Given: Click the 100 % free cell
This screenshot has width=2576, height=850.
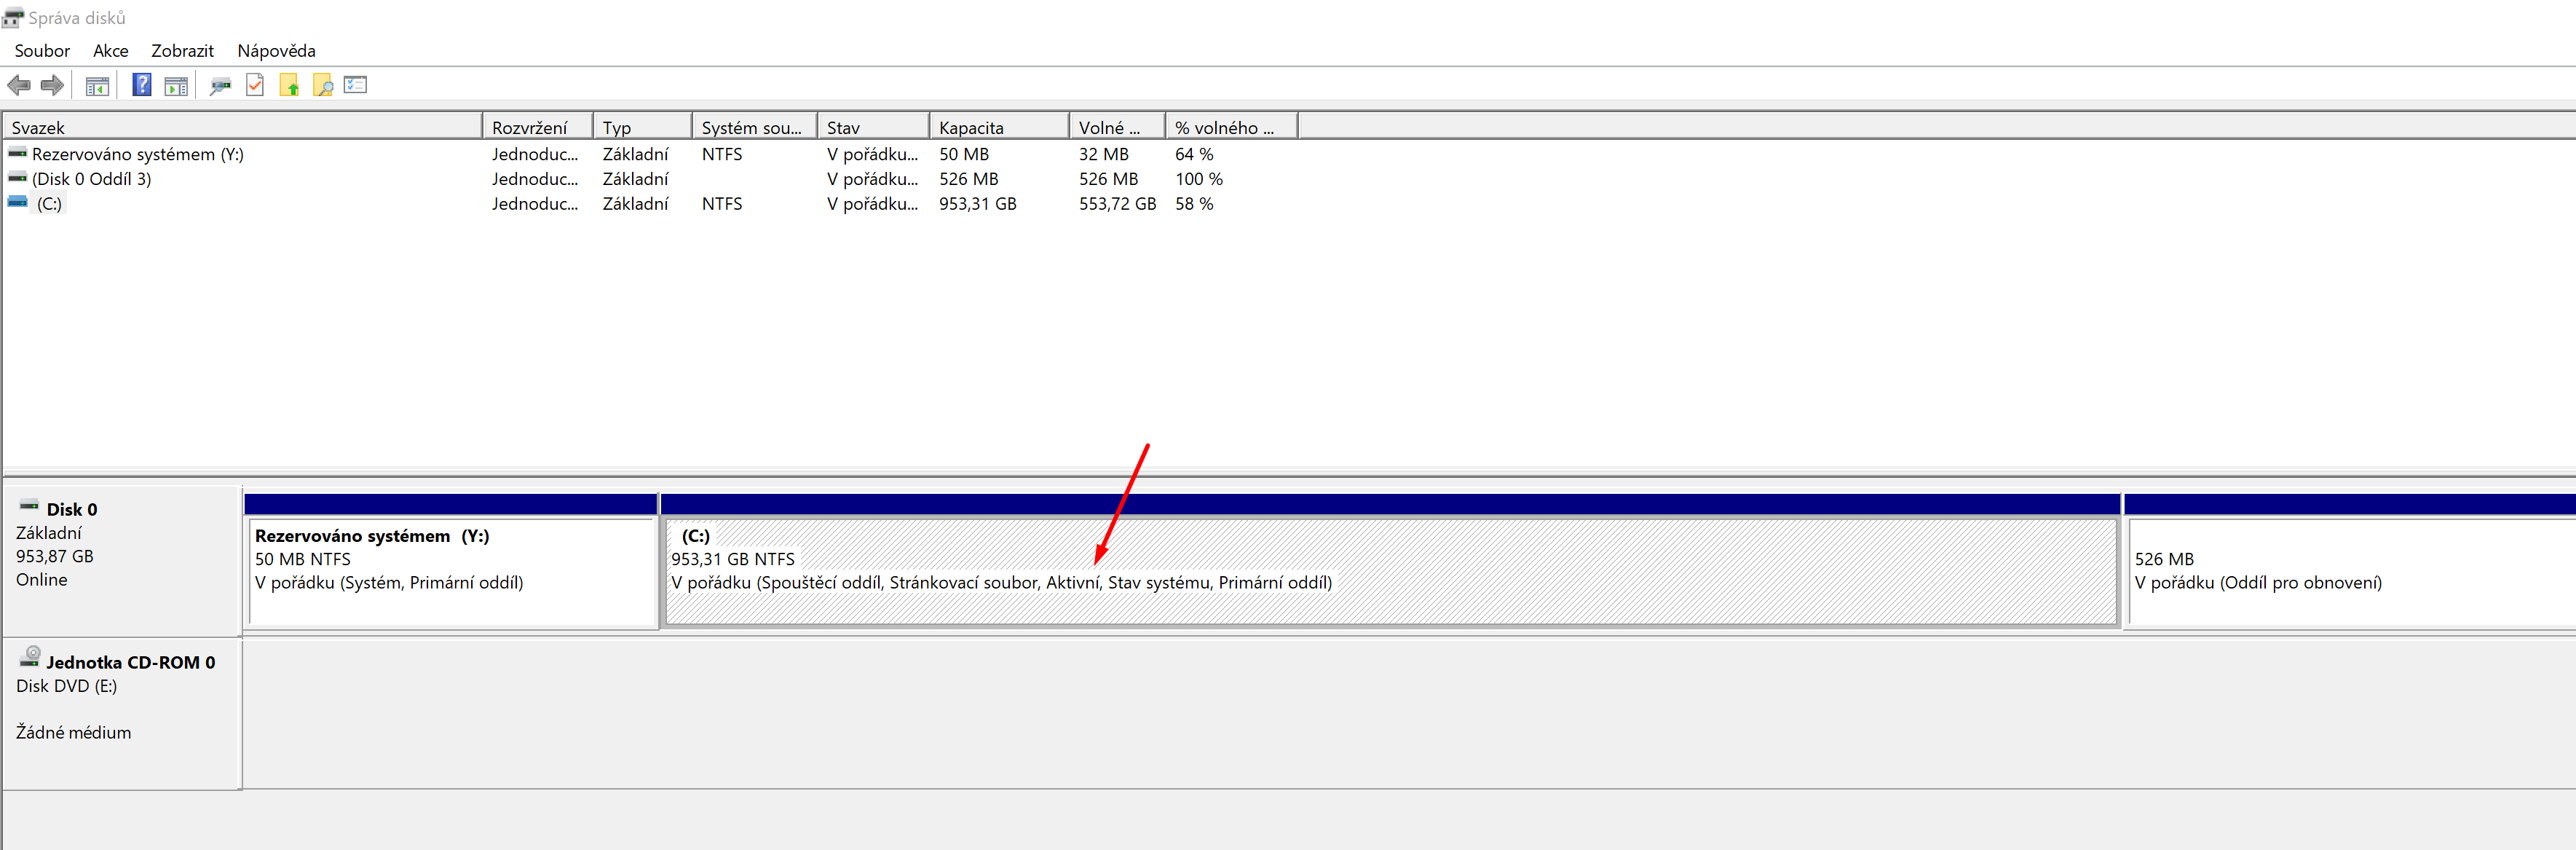Looking at the screenshot, I should [x=1199, y=179].
